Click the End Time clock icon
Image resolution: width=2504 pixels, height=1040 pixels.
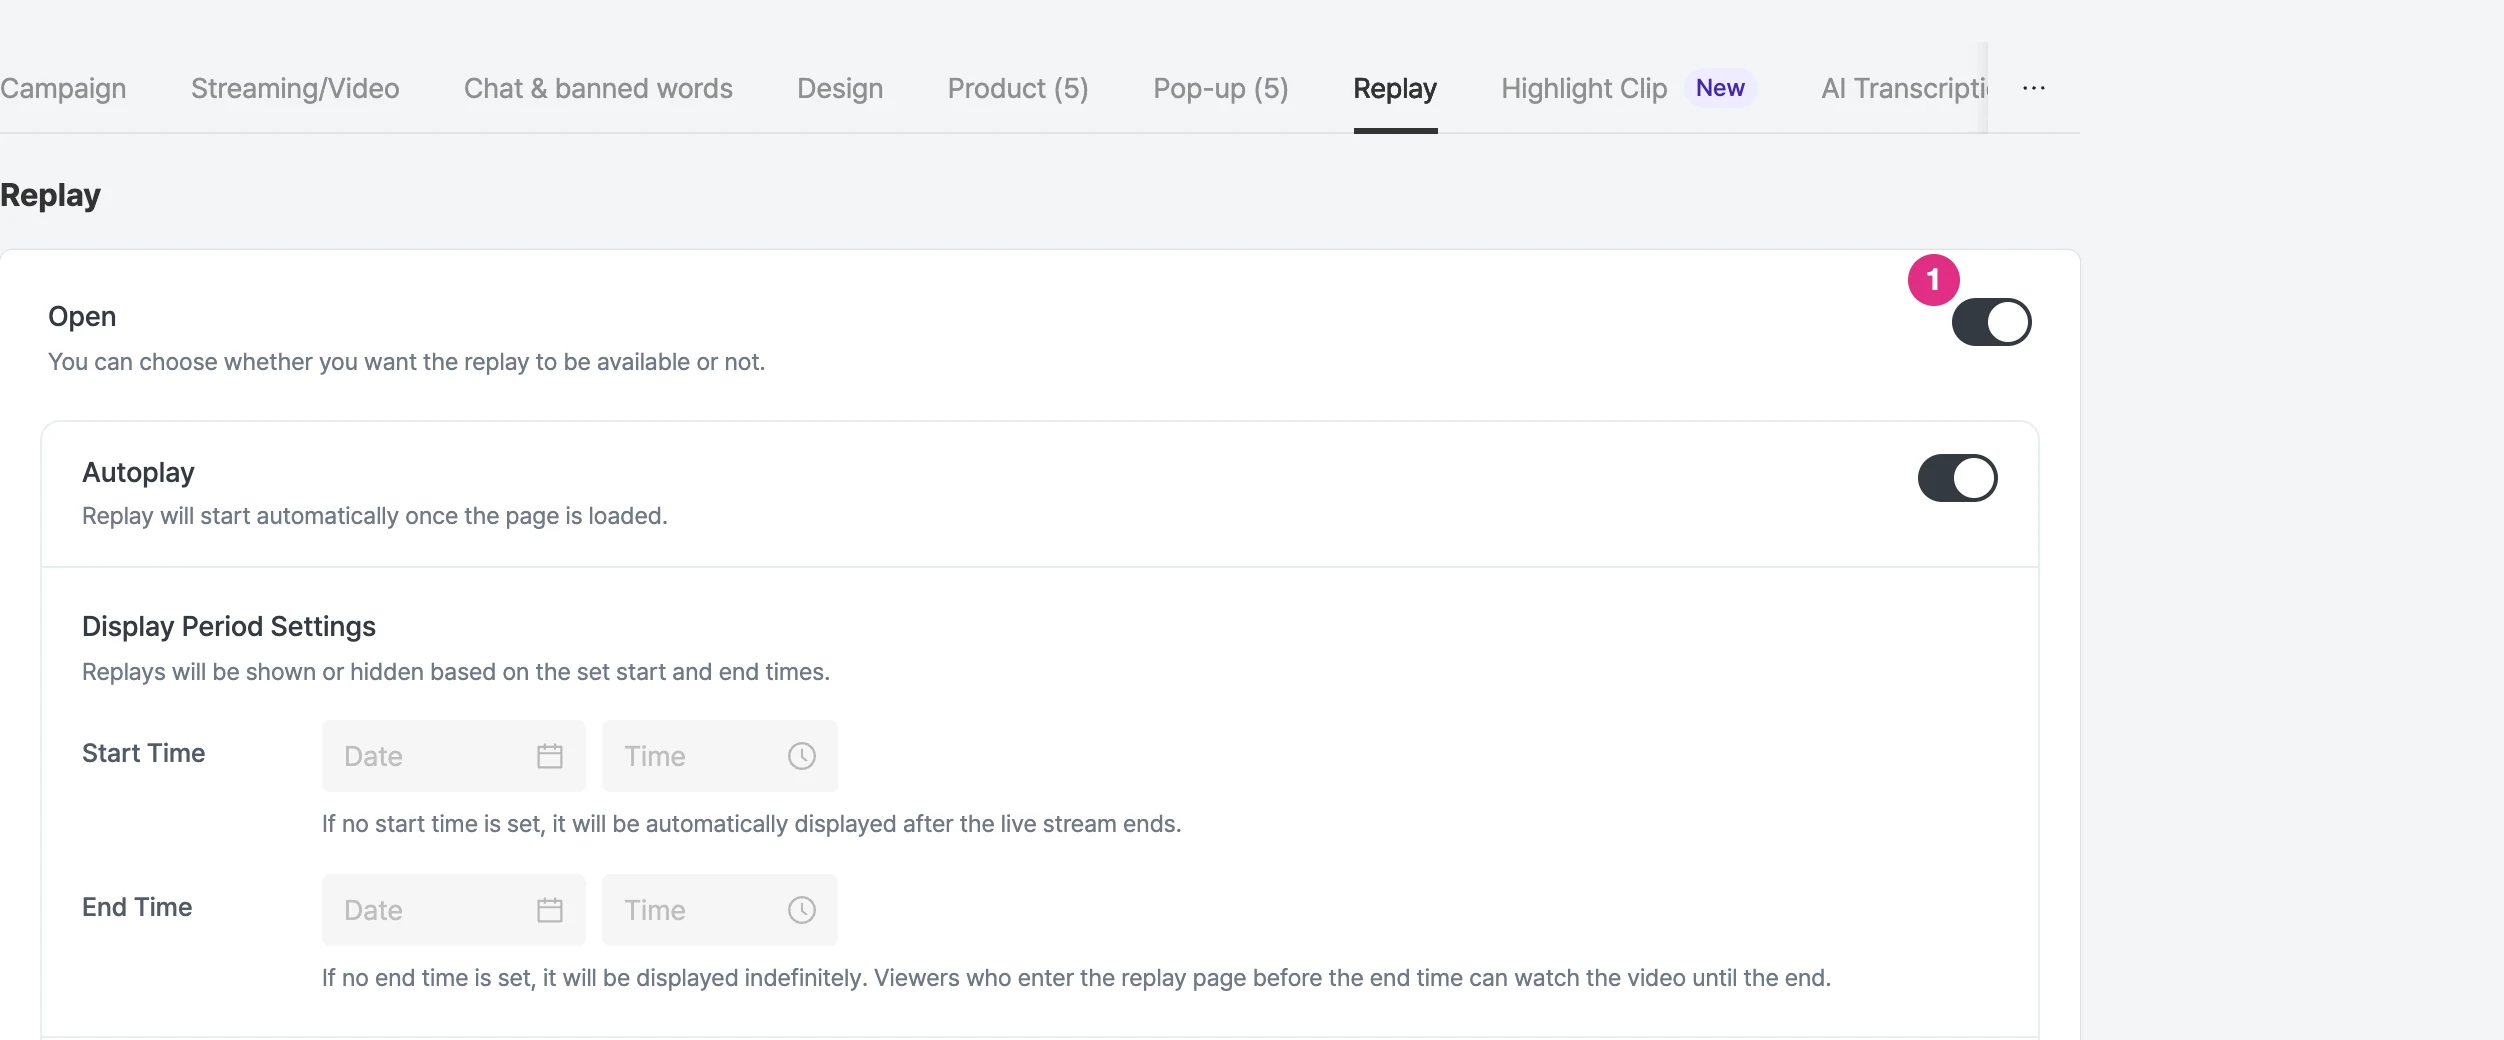(x=802, y=910)
